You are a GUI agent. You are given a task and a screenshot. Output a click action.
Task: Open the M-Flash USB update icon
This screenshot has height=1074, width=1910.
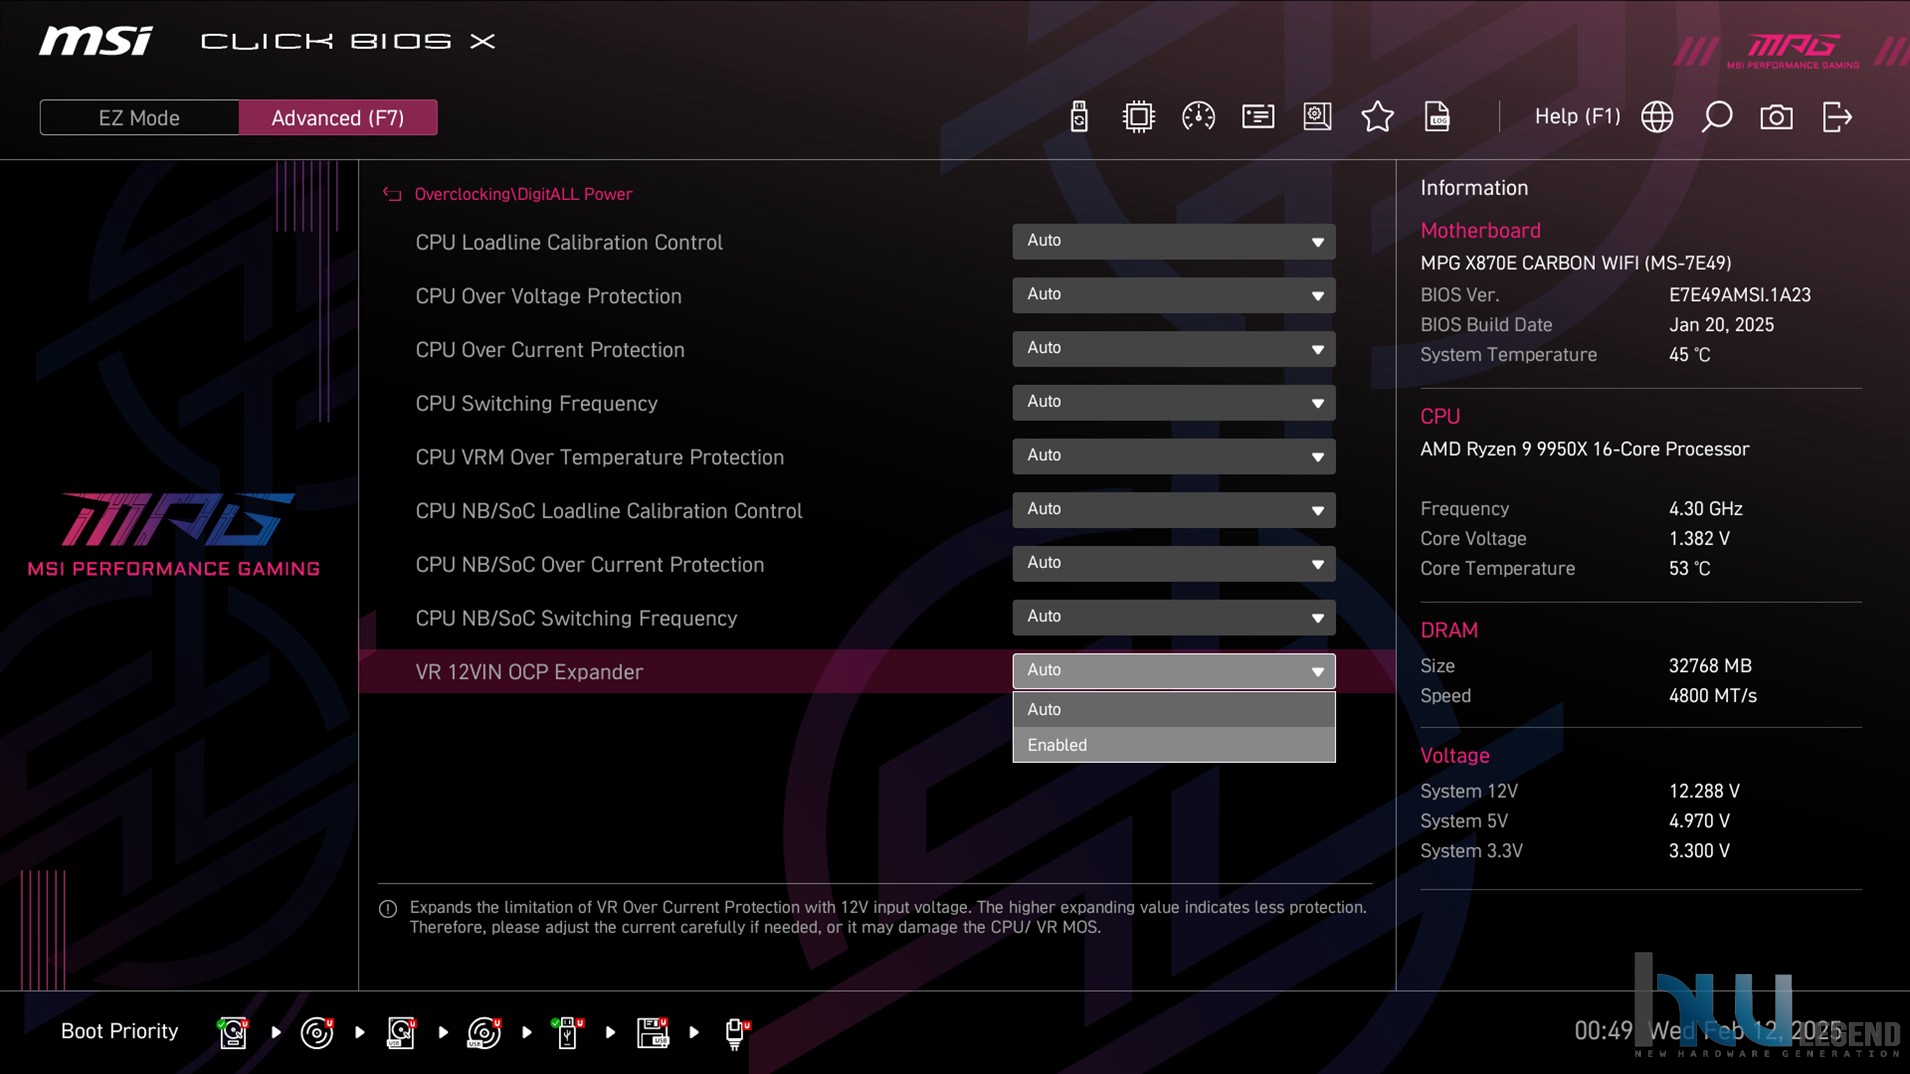point(1078,117)
